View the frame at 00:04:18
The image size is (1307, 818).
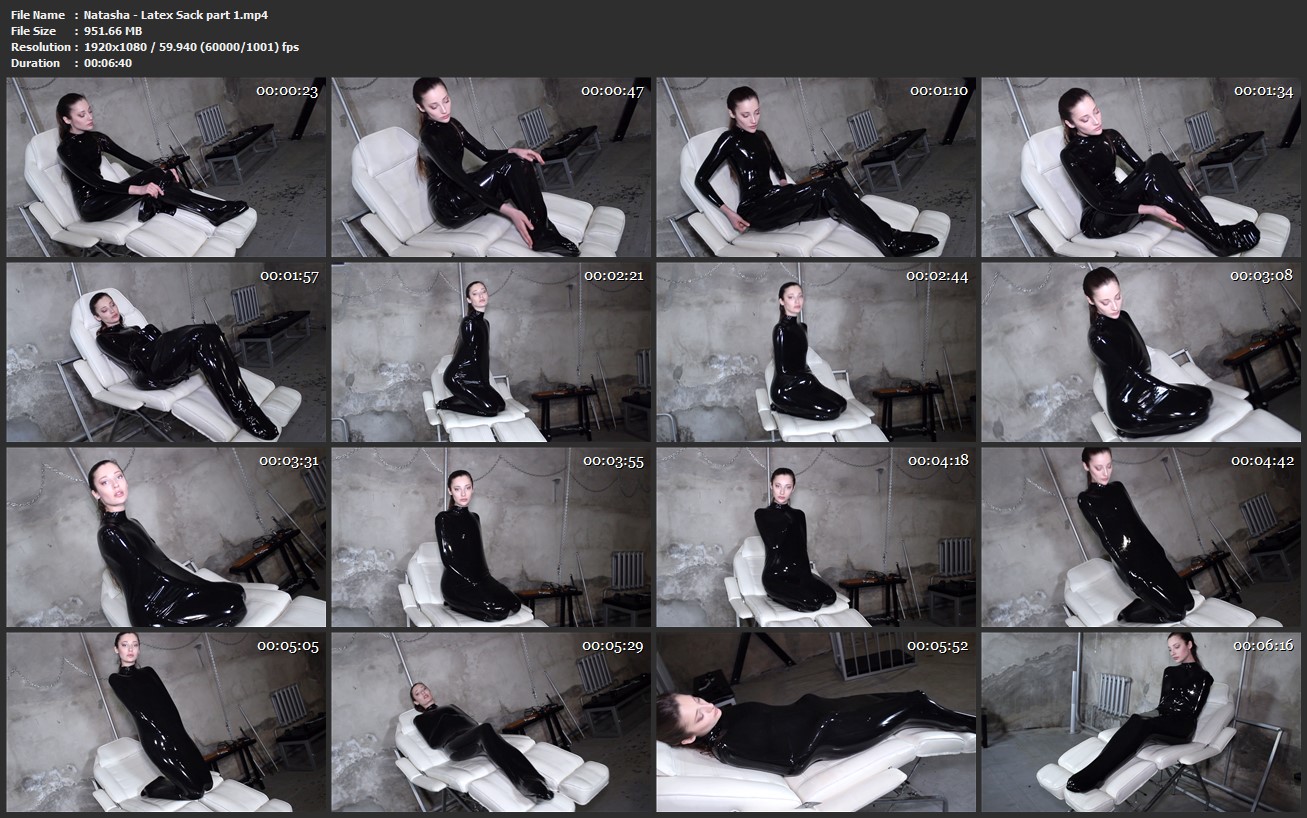[x=816, y=537]
